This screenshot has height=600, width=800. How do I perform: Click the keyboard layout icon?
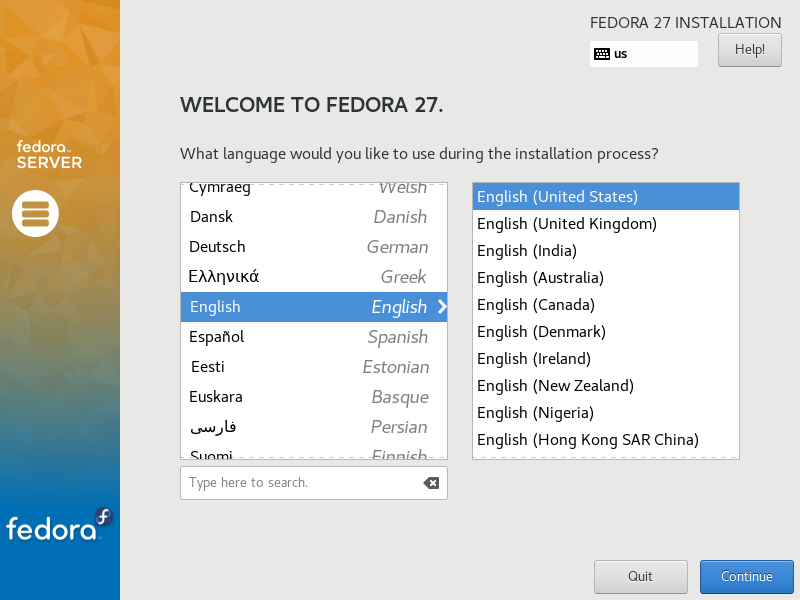[602, 54]
